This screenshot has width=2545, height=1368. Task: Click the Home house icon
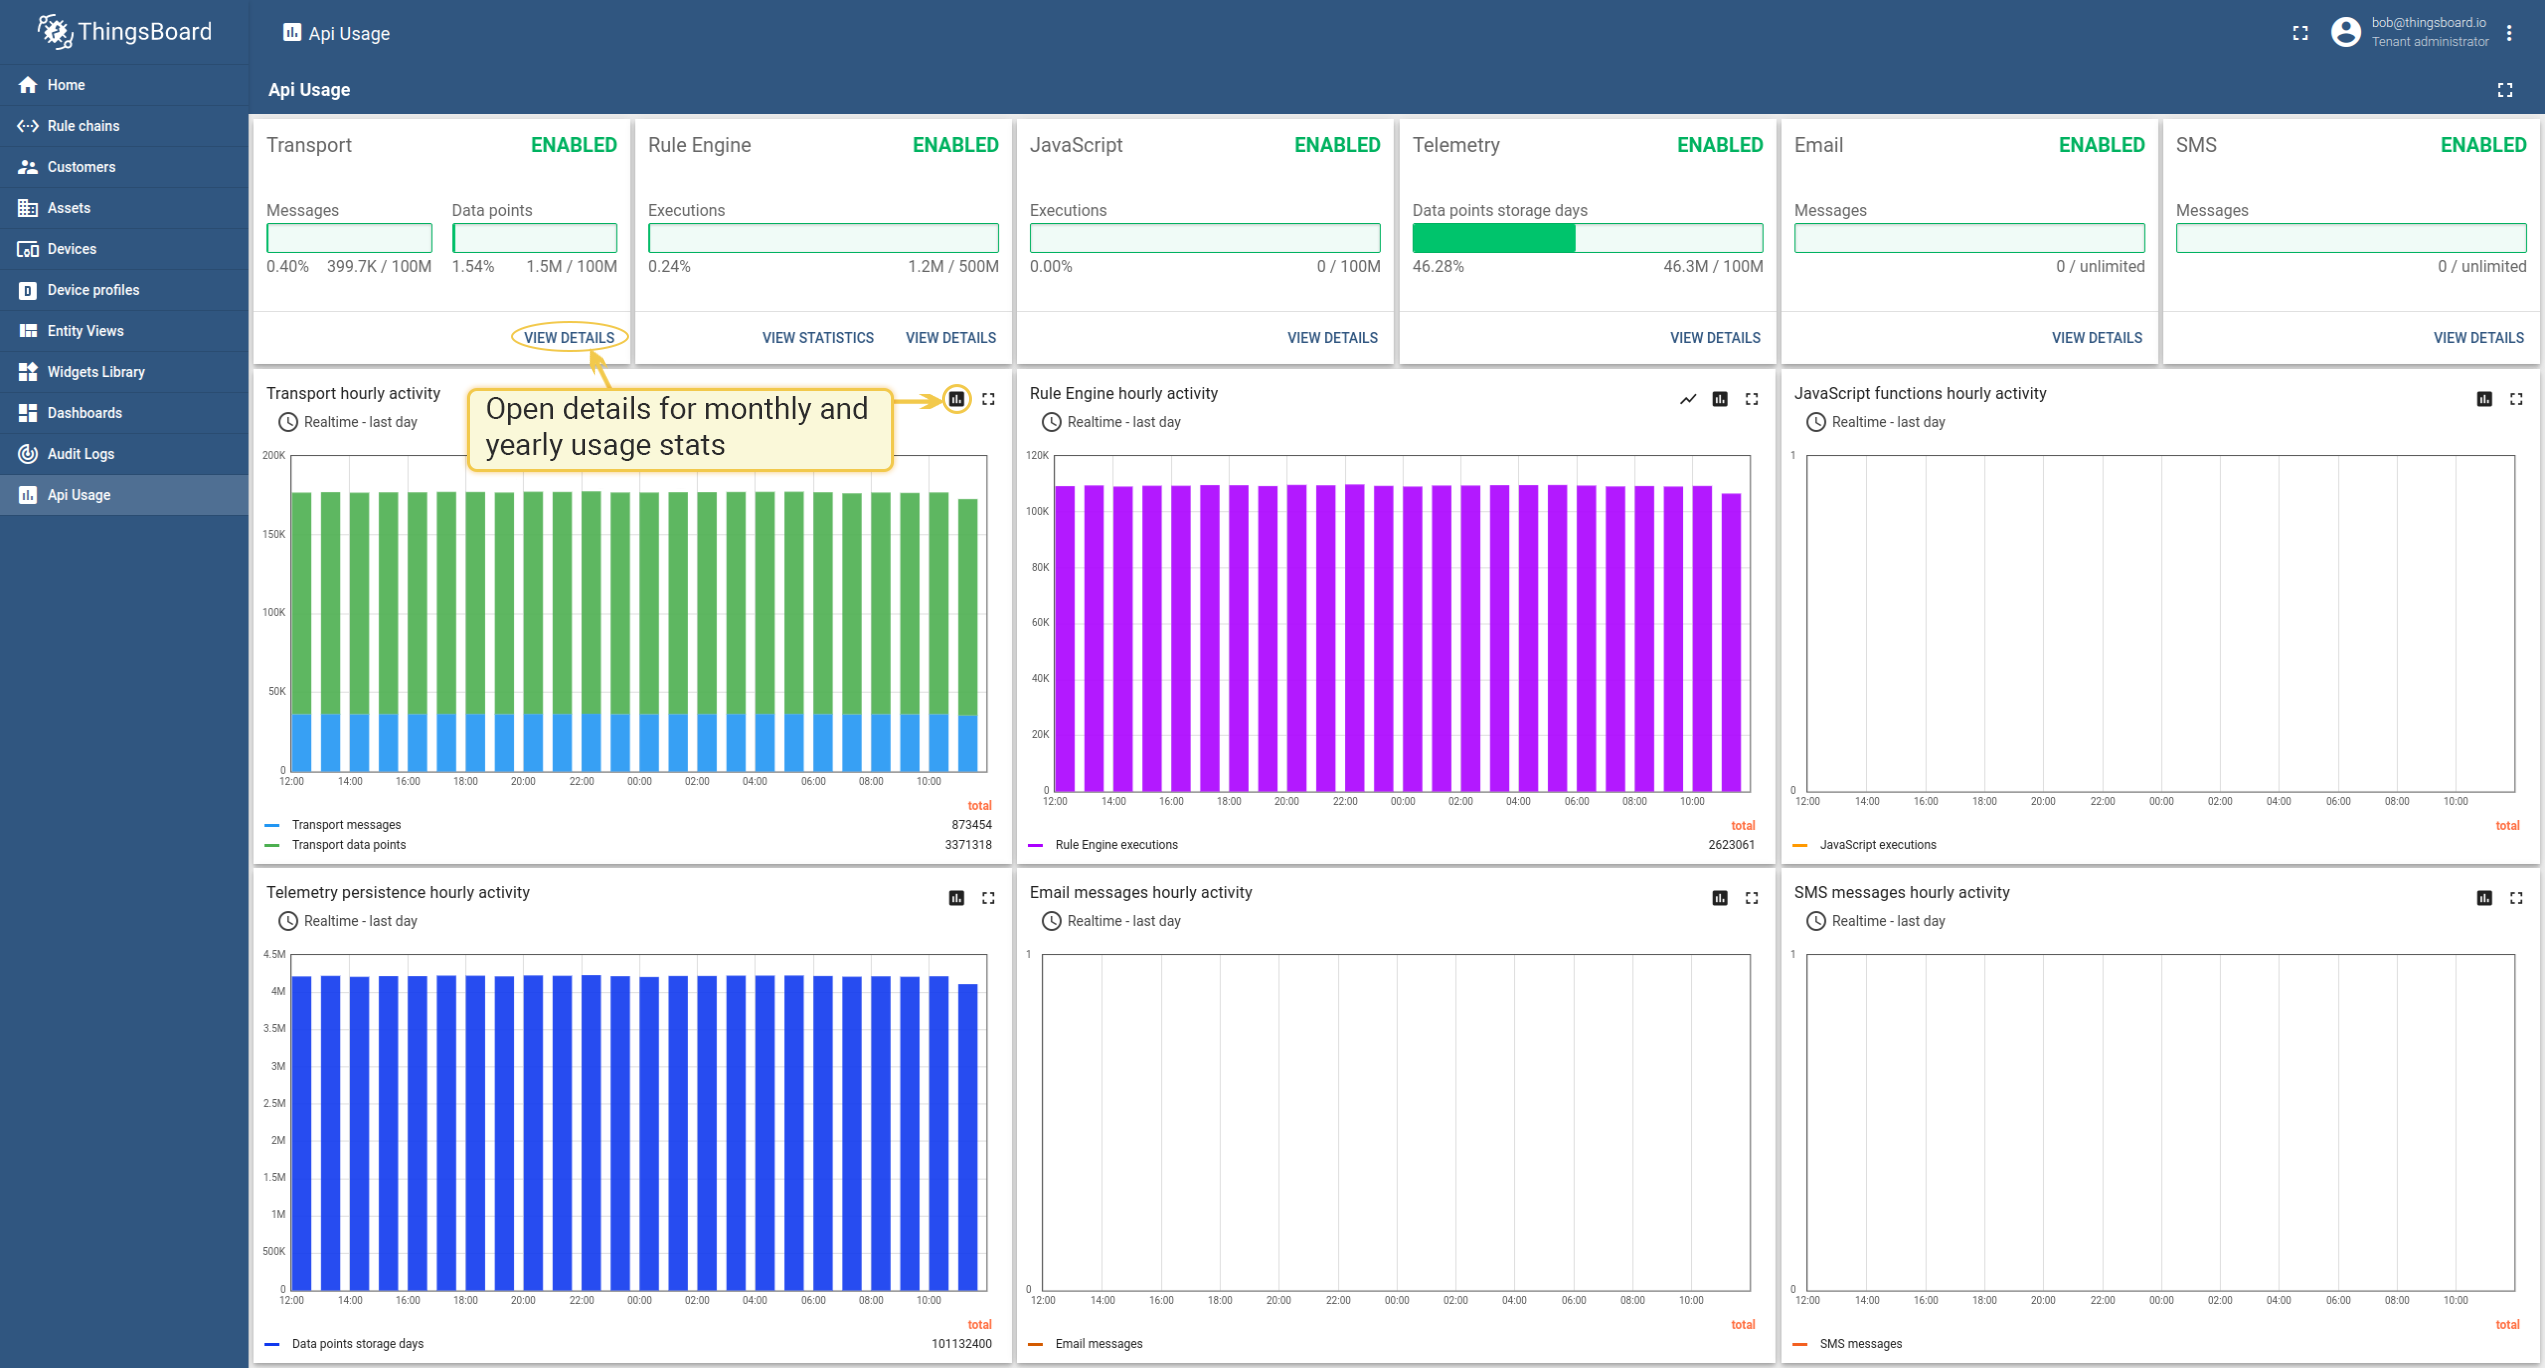coord(28,85)
